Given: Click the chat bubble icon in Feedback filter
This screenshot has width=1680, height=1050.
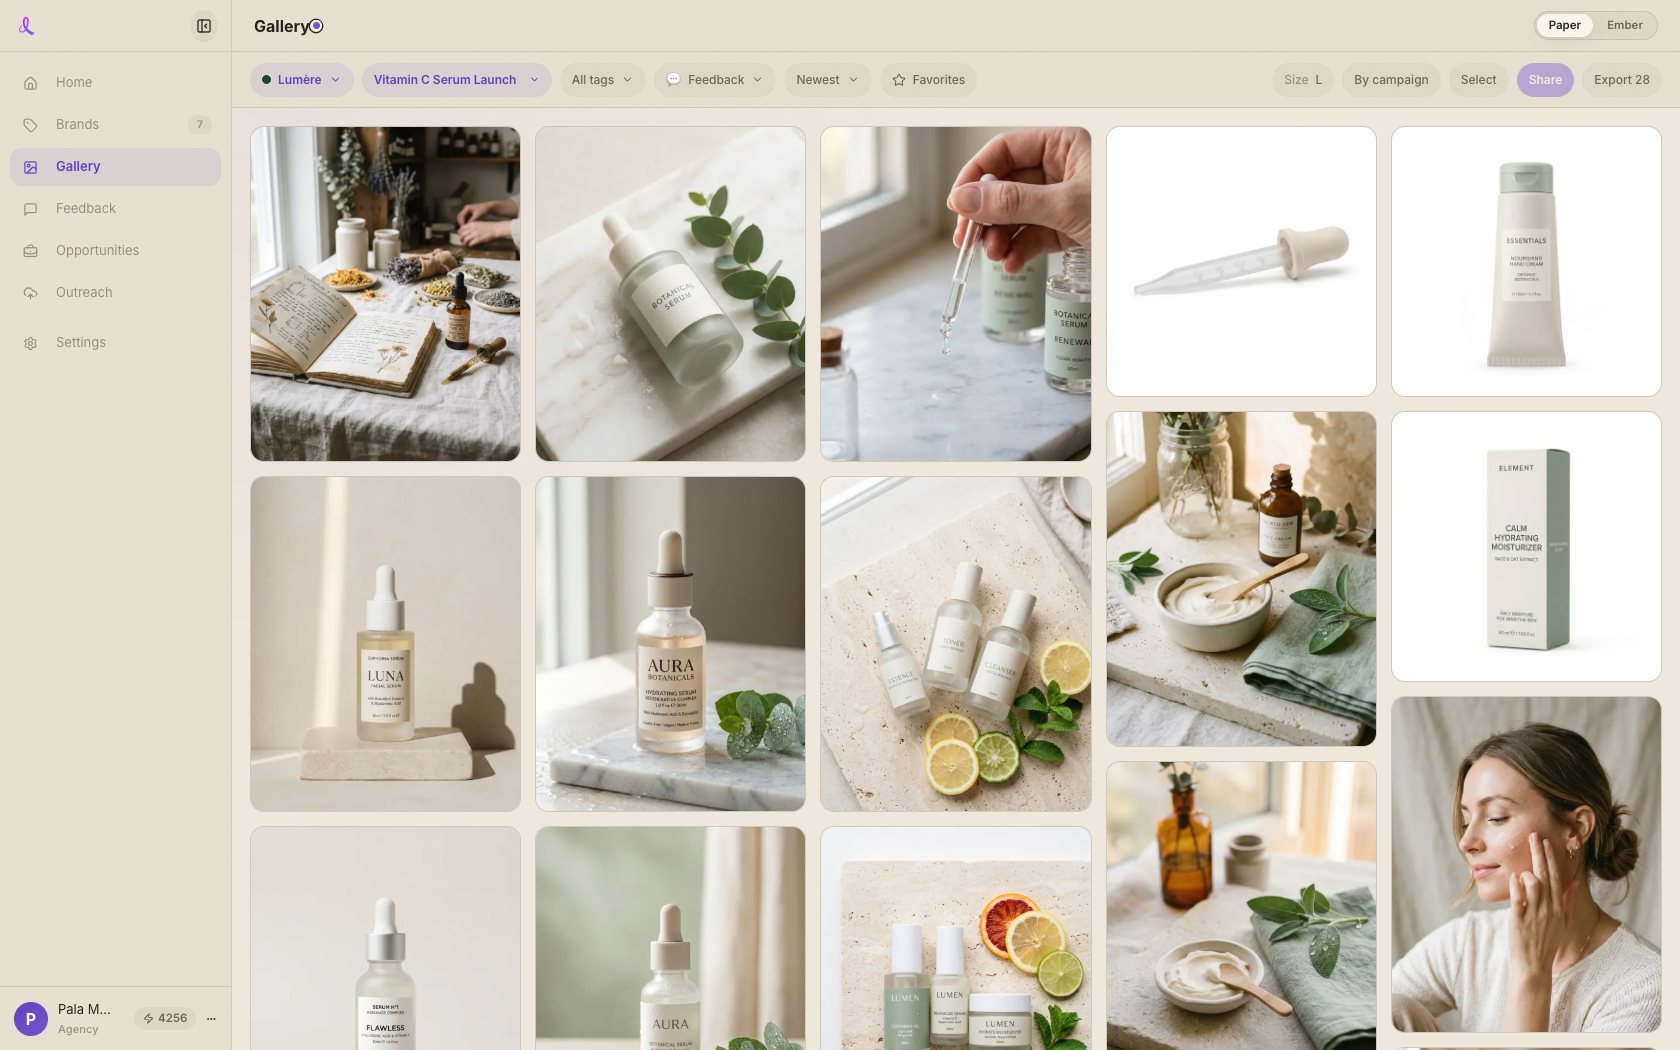Looking at the screenshot, I should (674, 80).
